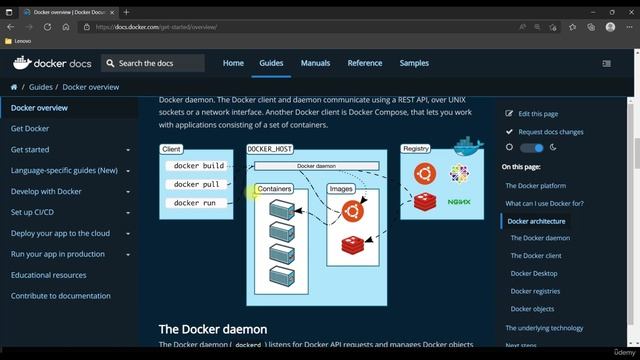Open the Favorites star icon
This screenshot has height=360, width=640.
(572, 27)
